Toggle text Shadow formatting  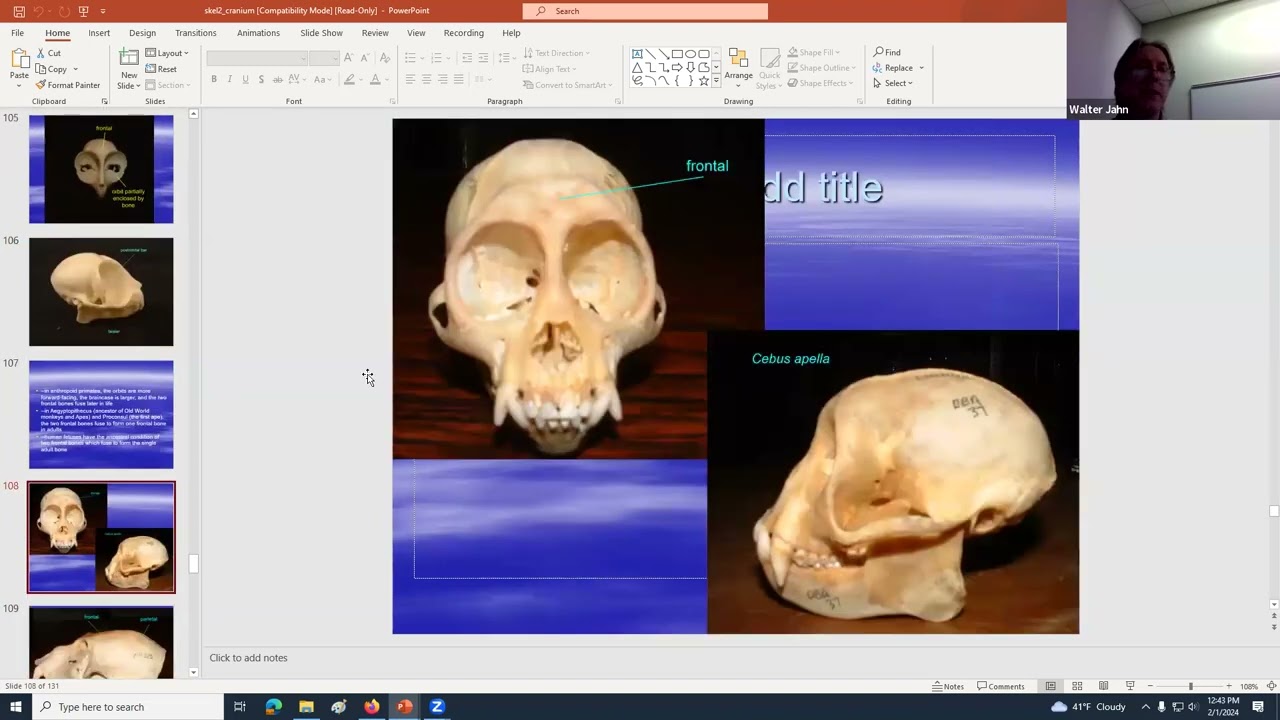tap(261, 79)
